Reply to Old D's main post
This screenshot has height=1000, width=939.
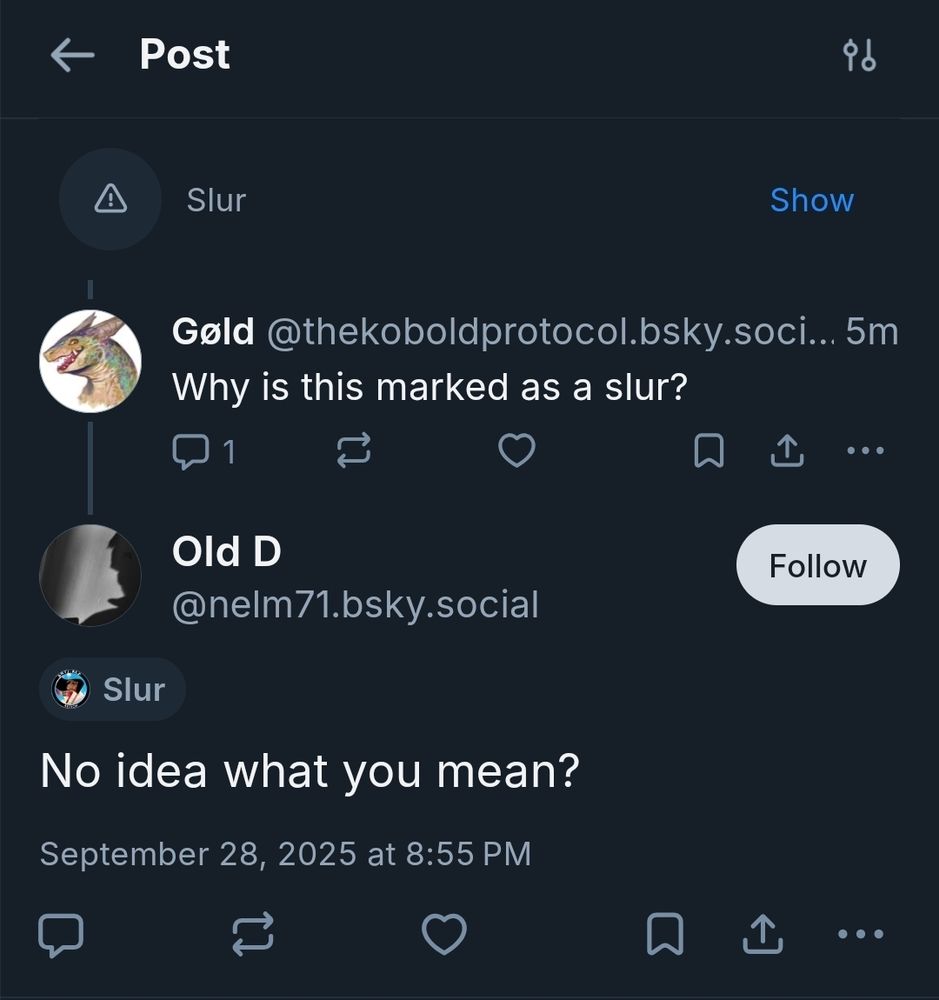(x=60, y=935)
